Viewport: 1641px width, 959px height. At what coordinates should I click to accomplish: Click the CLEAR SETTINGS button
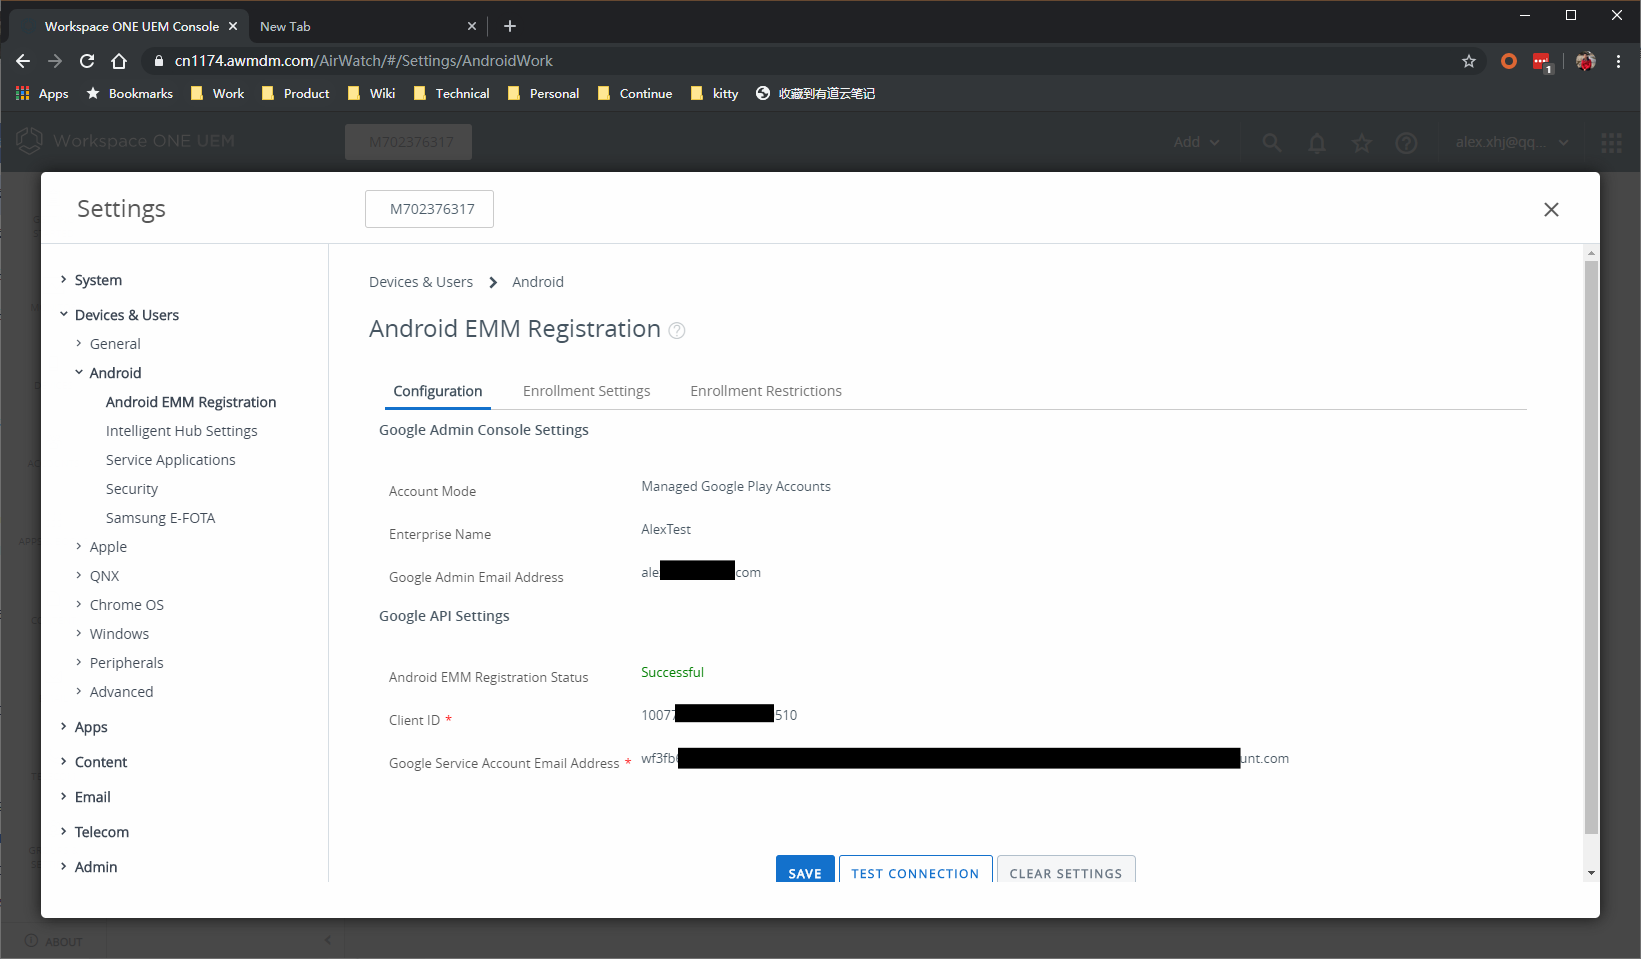click(1066, 869)
